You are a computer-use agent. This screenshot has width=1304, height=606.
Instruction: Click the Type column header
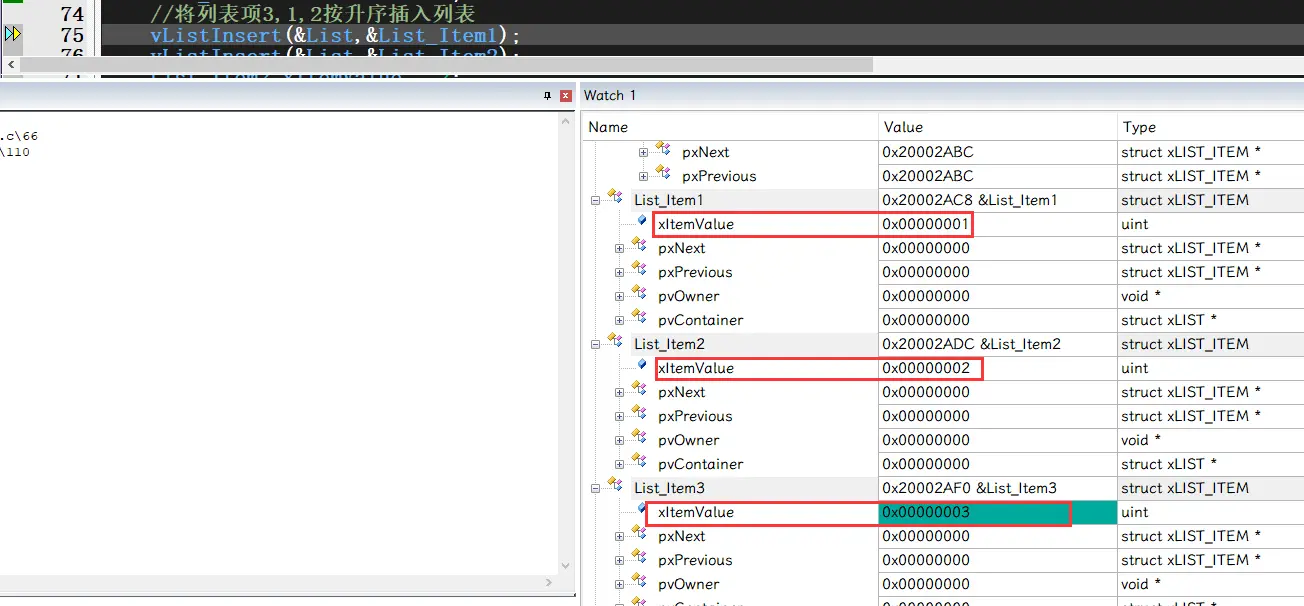tap(1139, 127)
